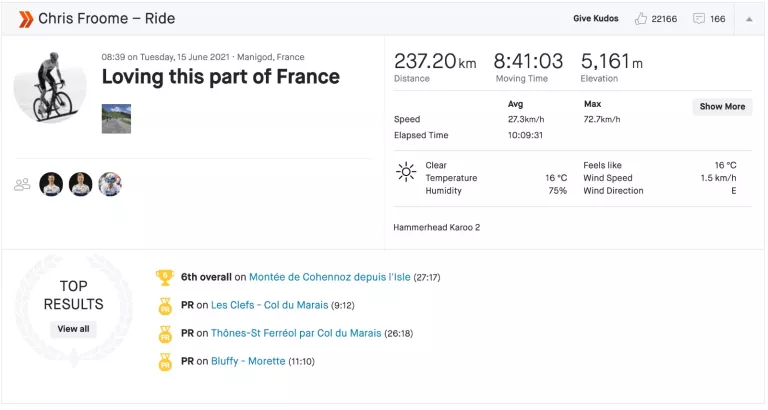The height and width of the screenshot is (410, 768).
Task: Open Thônes-St Ferréol par Col du Marais link
Action: click(x=296, y=333)
